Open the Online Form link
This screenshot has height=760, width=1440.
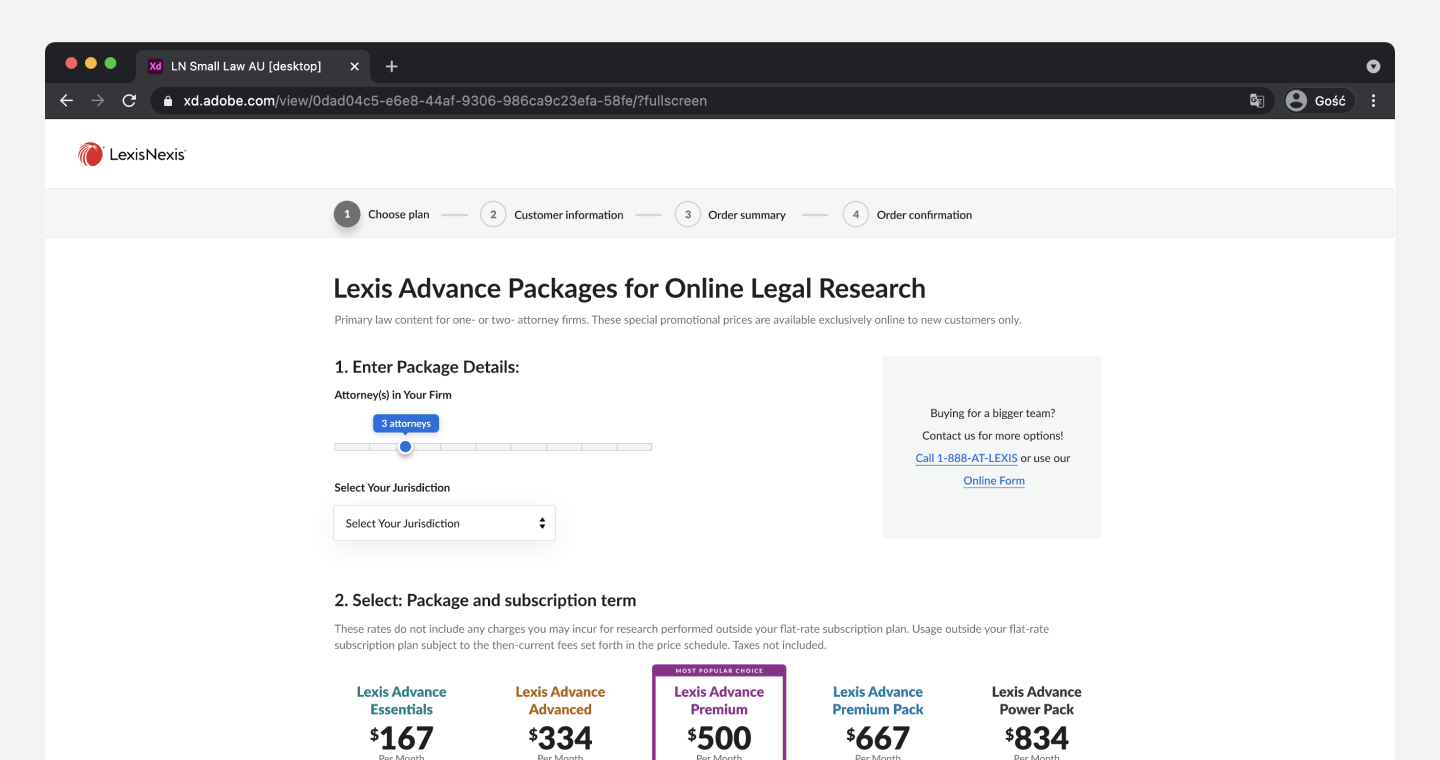coord(994,481)
